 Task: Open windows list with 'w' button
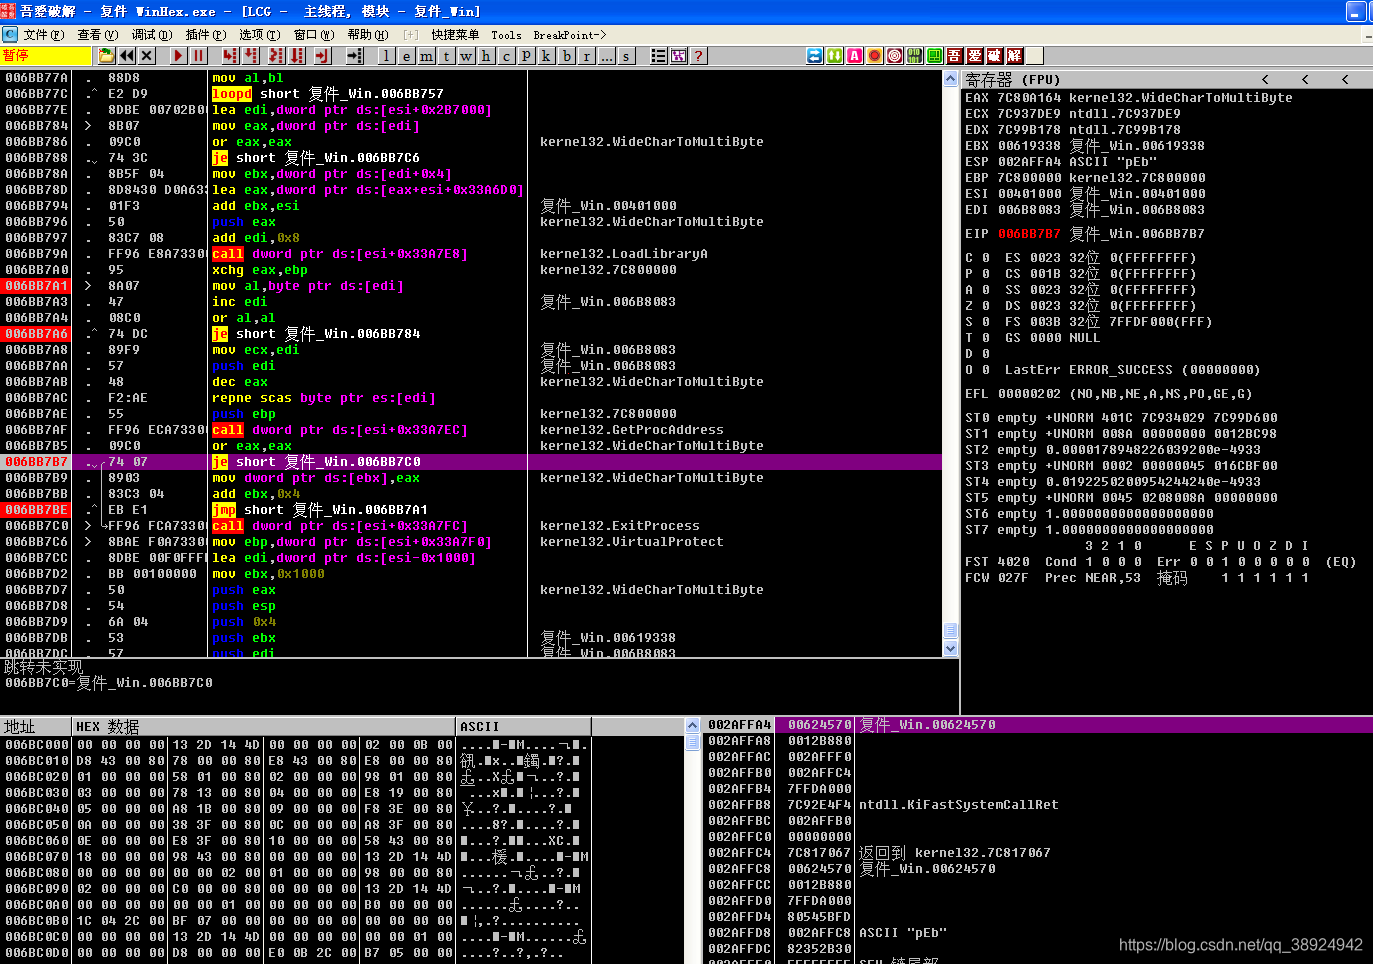(x=467, y=56)
